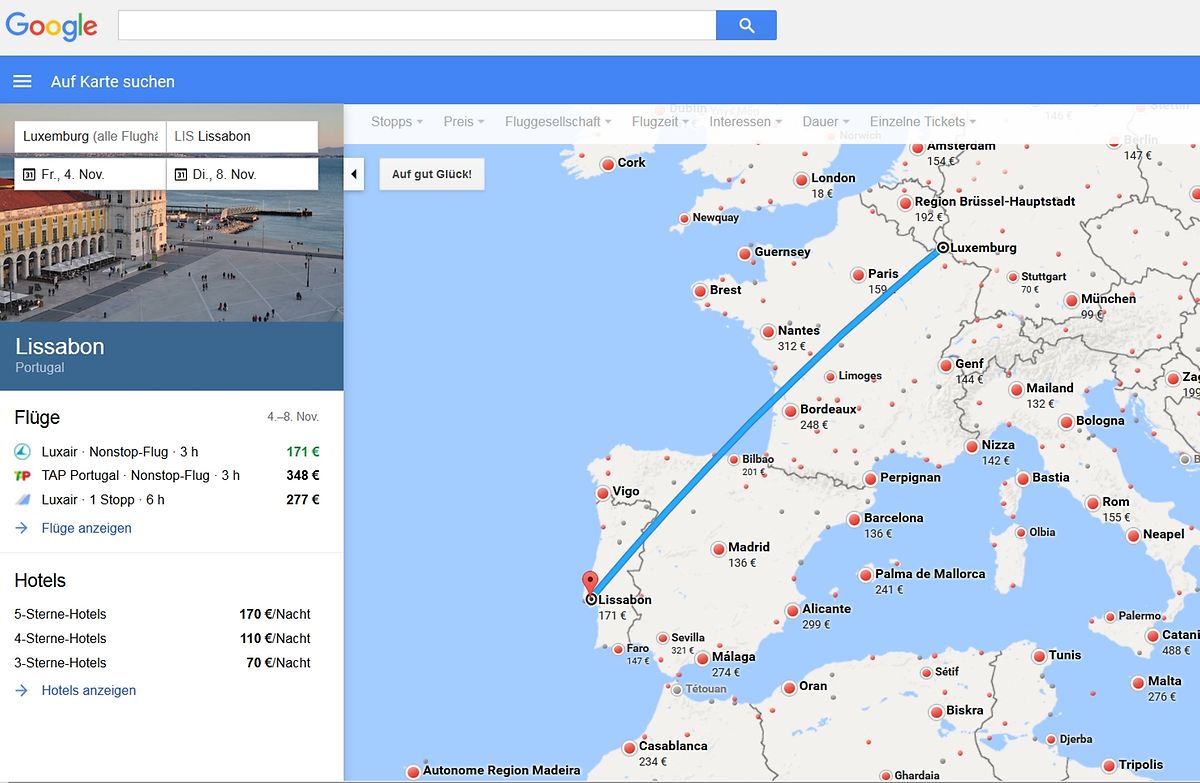Click the red Lissabon map pin
Screen dimensions: 1200x783
(x=590, y=582)
